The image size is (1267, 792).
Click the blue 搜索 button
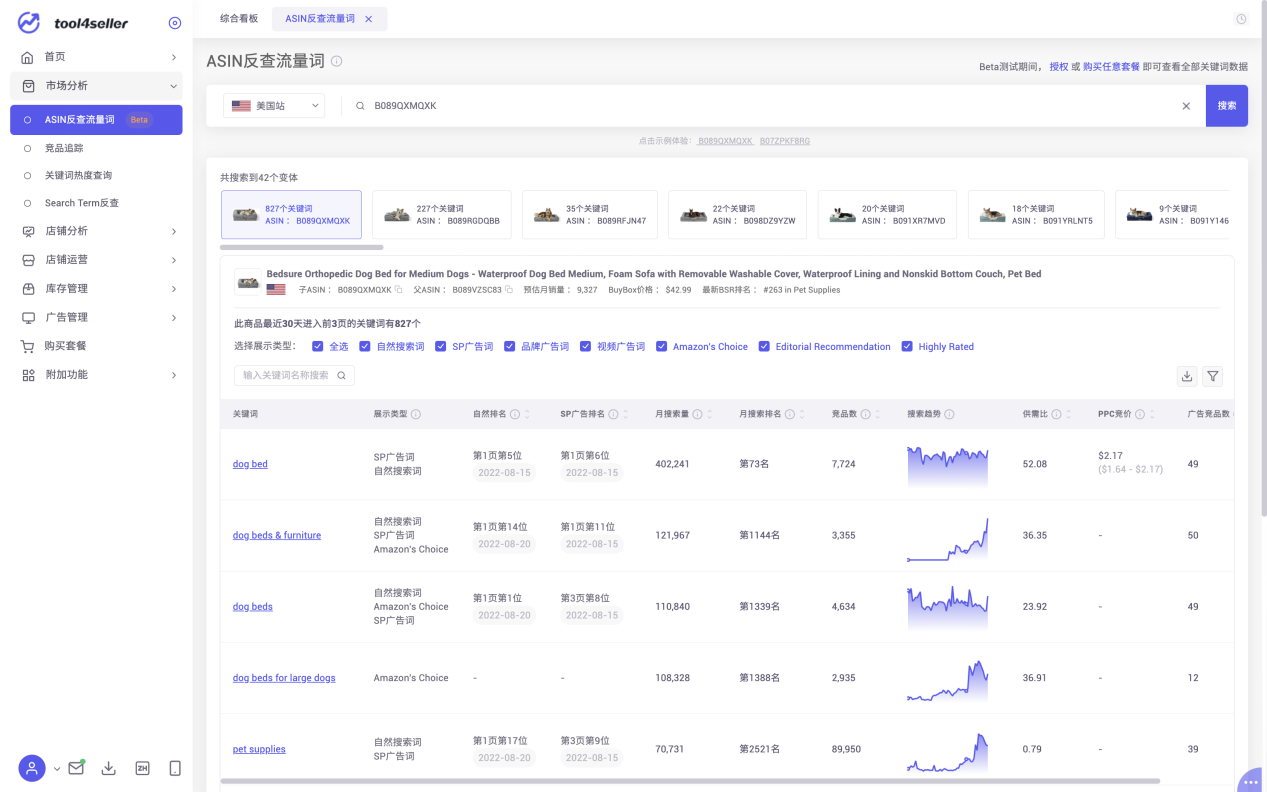1226,106
